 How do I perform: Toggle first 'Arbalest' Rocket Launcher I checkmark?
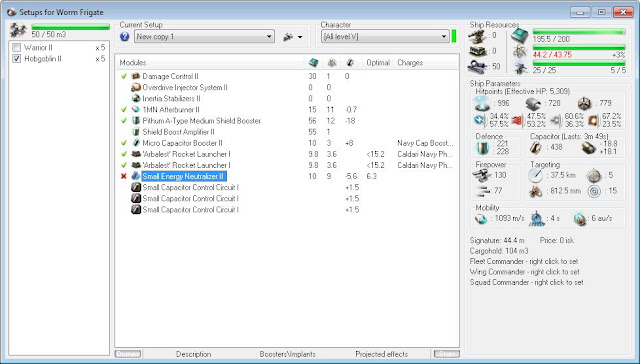coord(124,154)
